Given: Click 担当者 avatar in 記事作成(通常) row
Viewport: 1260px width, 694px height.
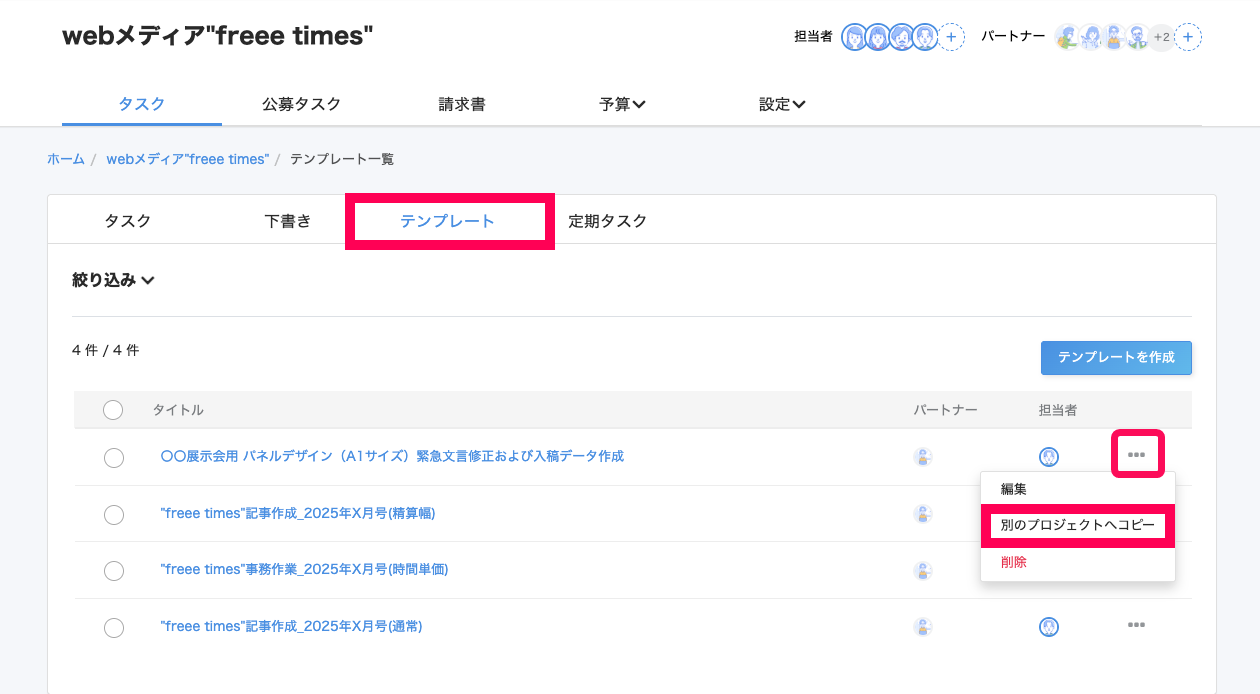Looking at the screenshot, I should 1049,627.
